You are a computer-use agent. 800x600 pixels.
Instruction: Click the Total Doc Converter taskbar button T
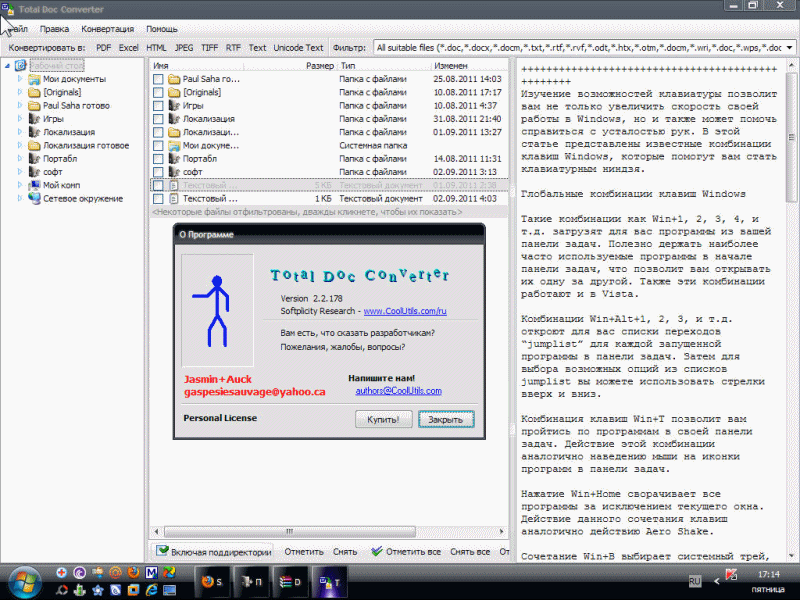330,582
